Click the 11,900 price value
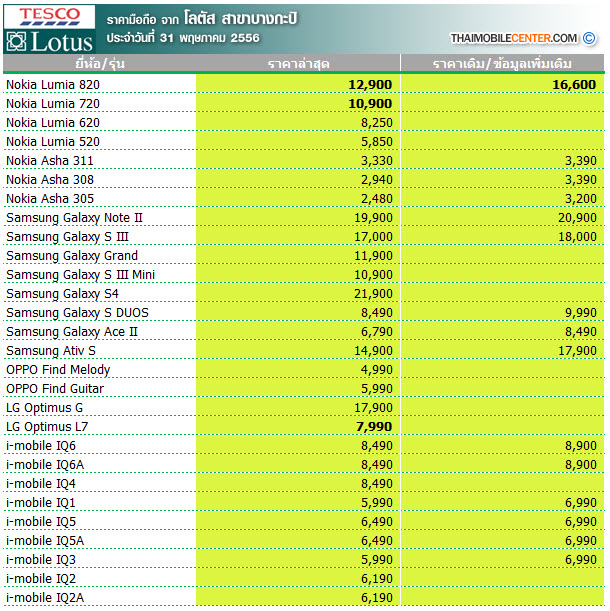This screenshot has height=611, width=610. pyautogui.click(x=373, y=256)
